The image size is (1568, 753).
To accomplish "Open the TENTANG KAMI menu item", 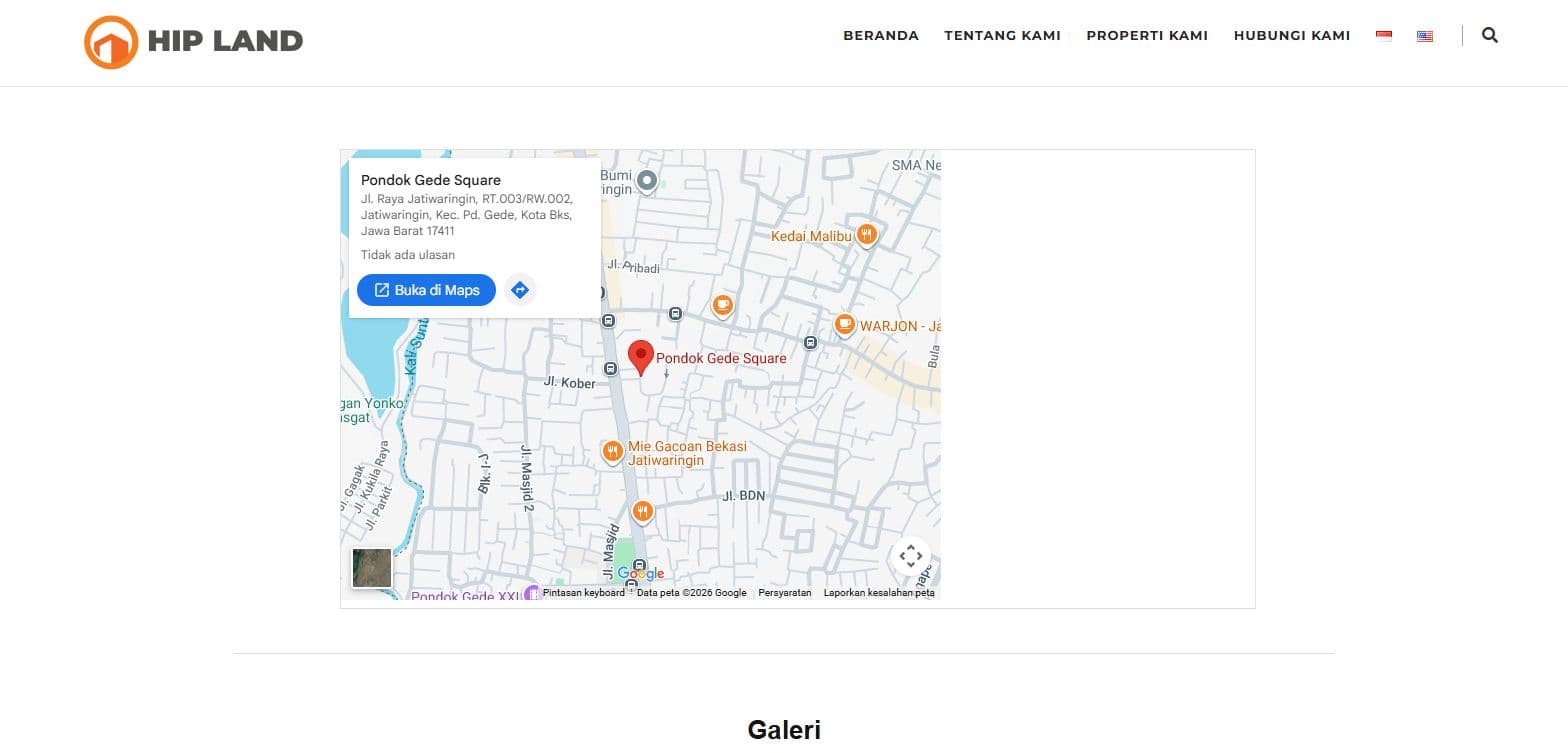I will (1003, 36).
